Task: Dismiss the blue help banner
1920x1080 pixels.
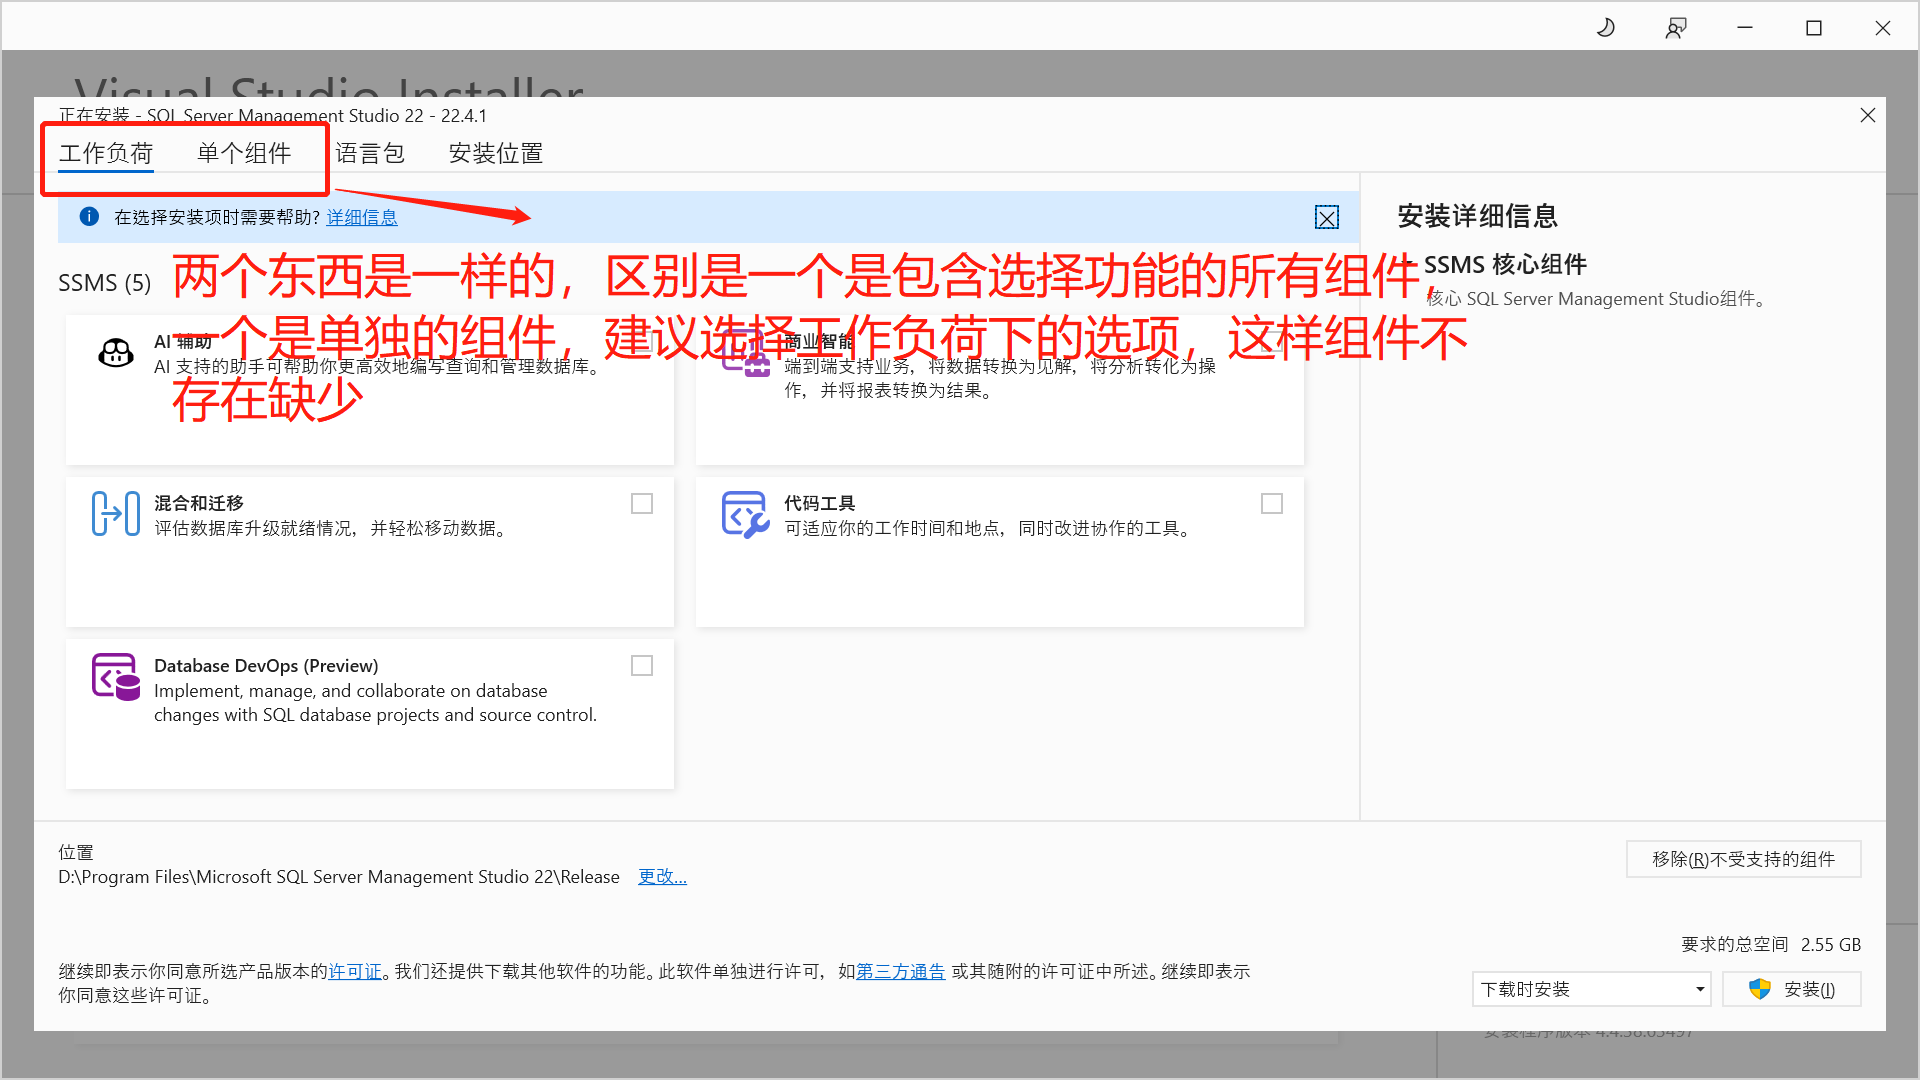Action: point(1326,218)
